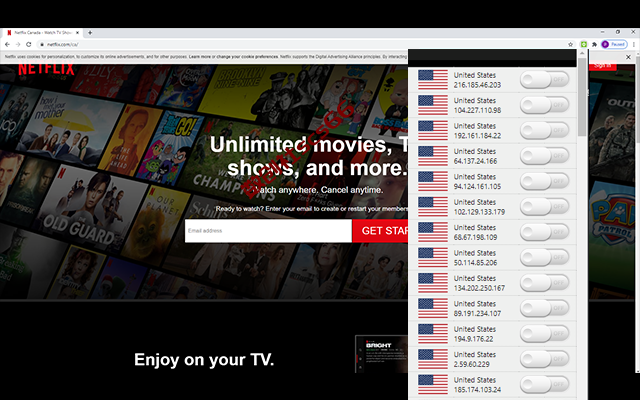Toggle the 68.67.198.109 server on

point(544,232)
